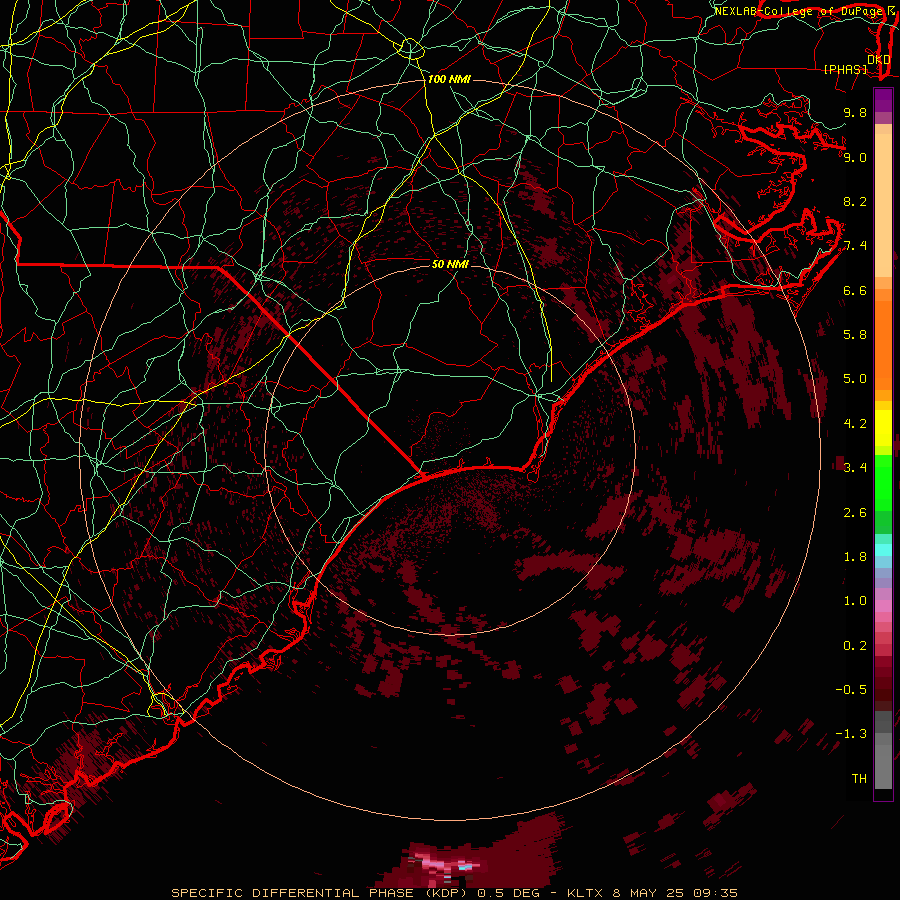The height and width of the screenshot is (900, 900).
Task: Click the "7.4" colorbar value
Action: click(855, 246)
